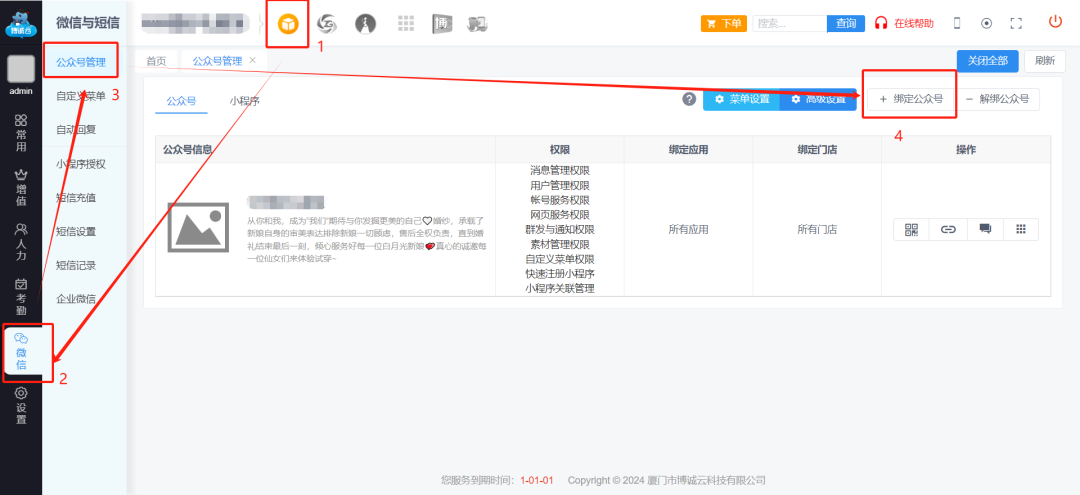Viewport: 1080px width, 495px height.
Task: Open the orange cube module icon
Action: point(288,24)
